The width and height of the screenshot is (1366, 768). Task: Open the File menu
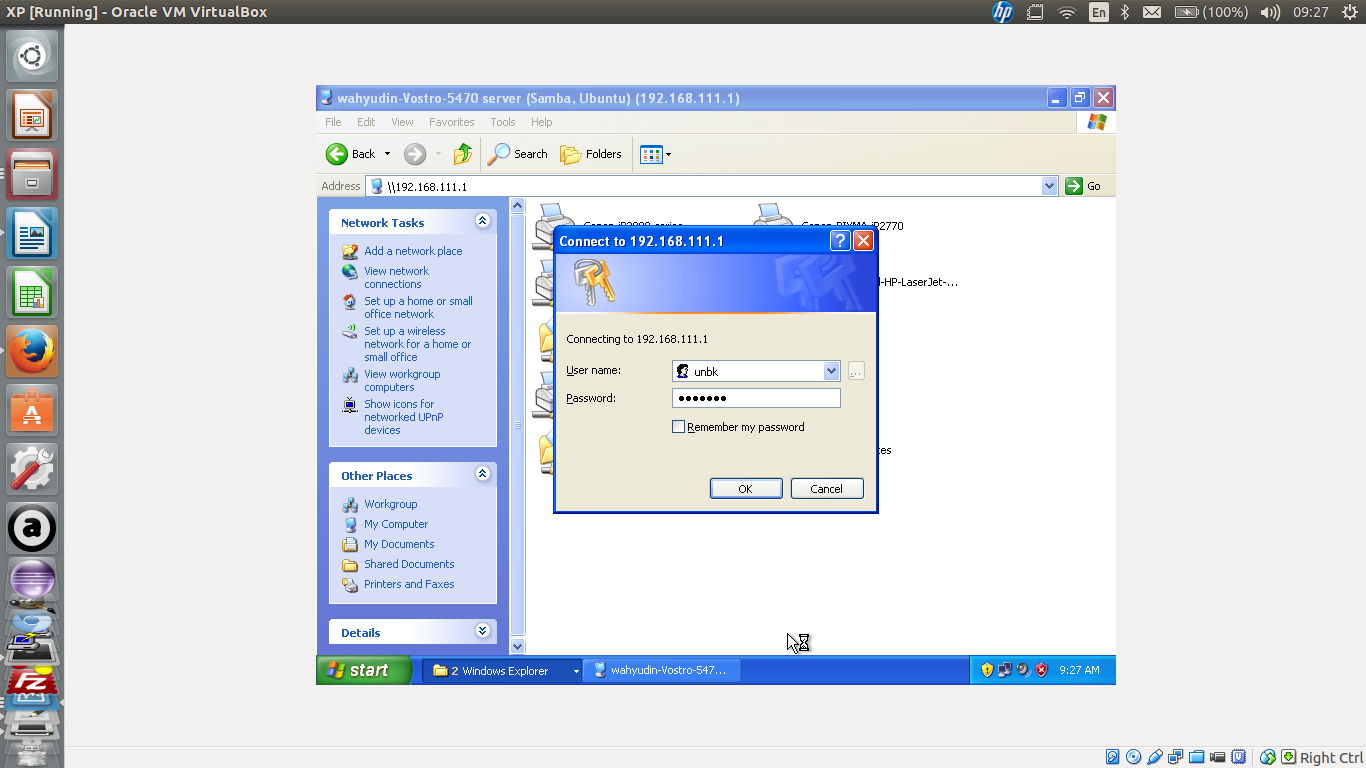pyautogui.click(x=333, y=122)
